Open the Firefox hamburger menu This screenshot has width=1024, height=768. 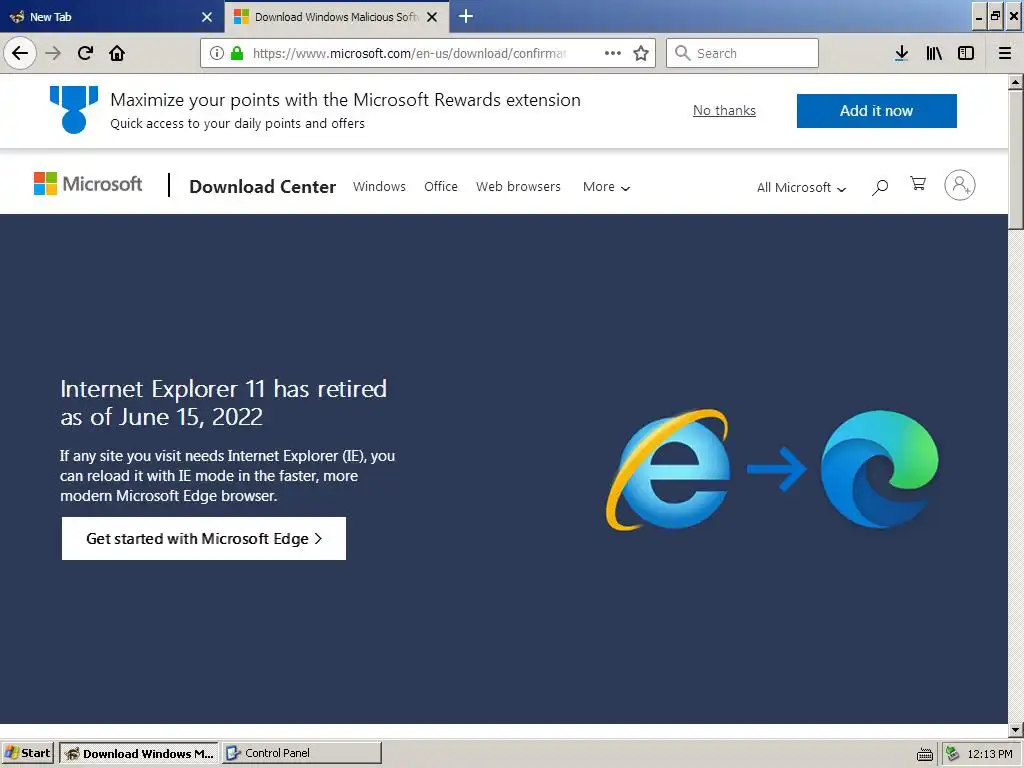[x=1005, y=53]
